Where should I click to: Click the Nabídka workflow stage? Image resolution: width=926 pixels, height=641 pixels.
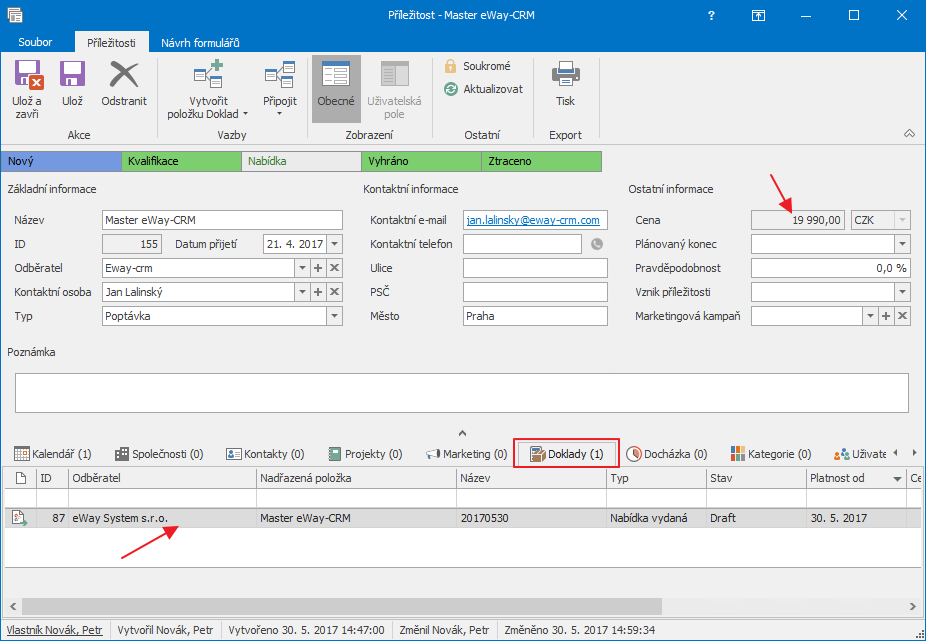click(301, 161)
